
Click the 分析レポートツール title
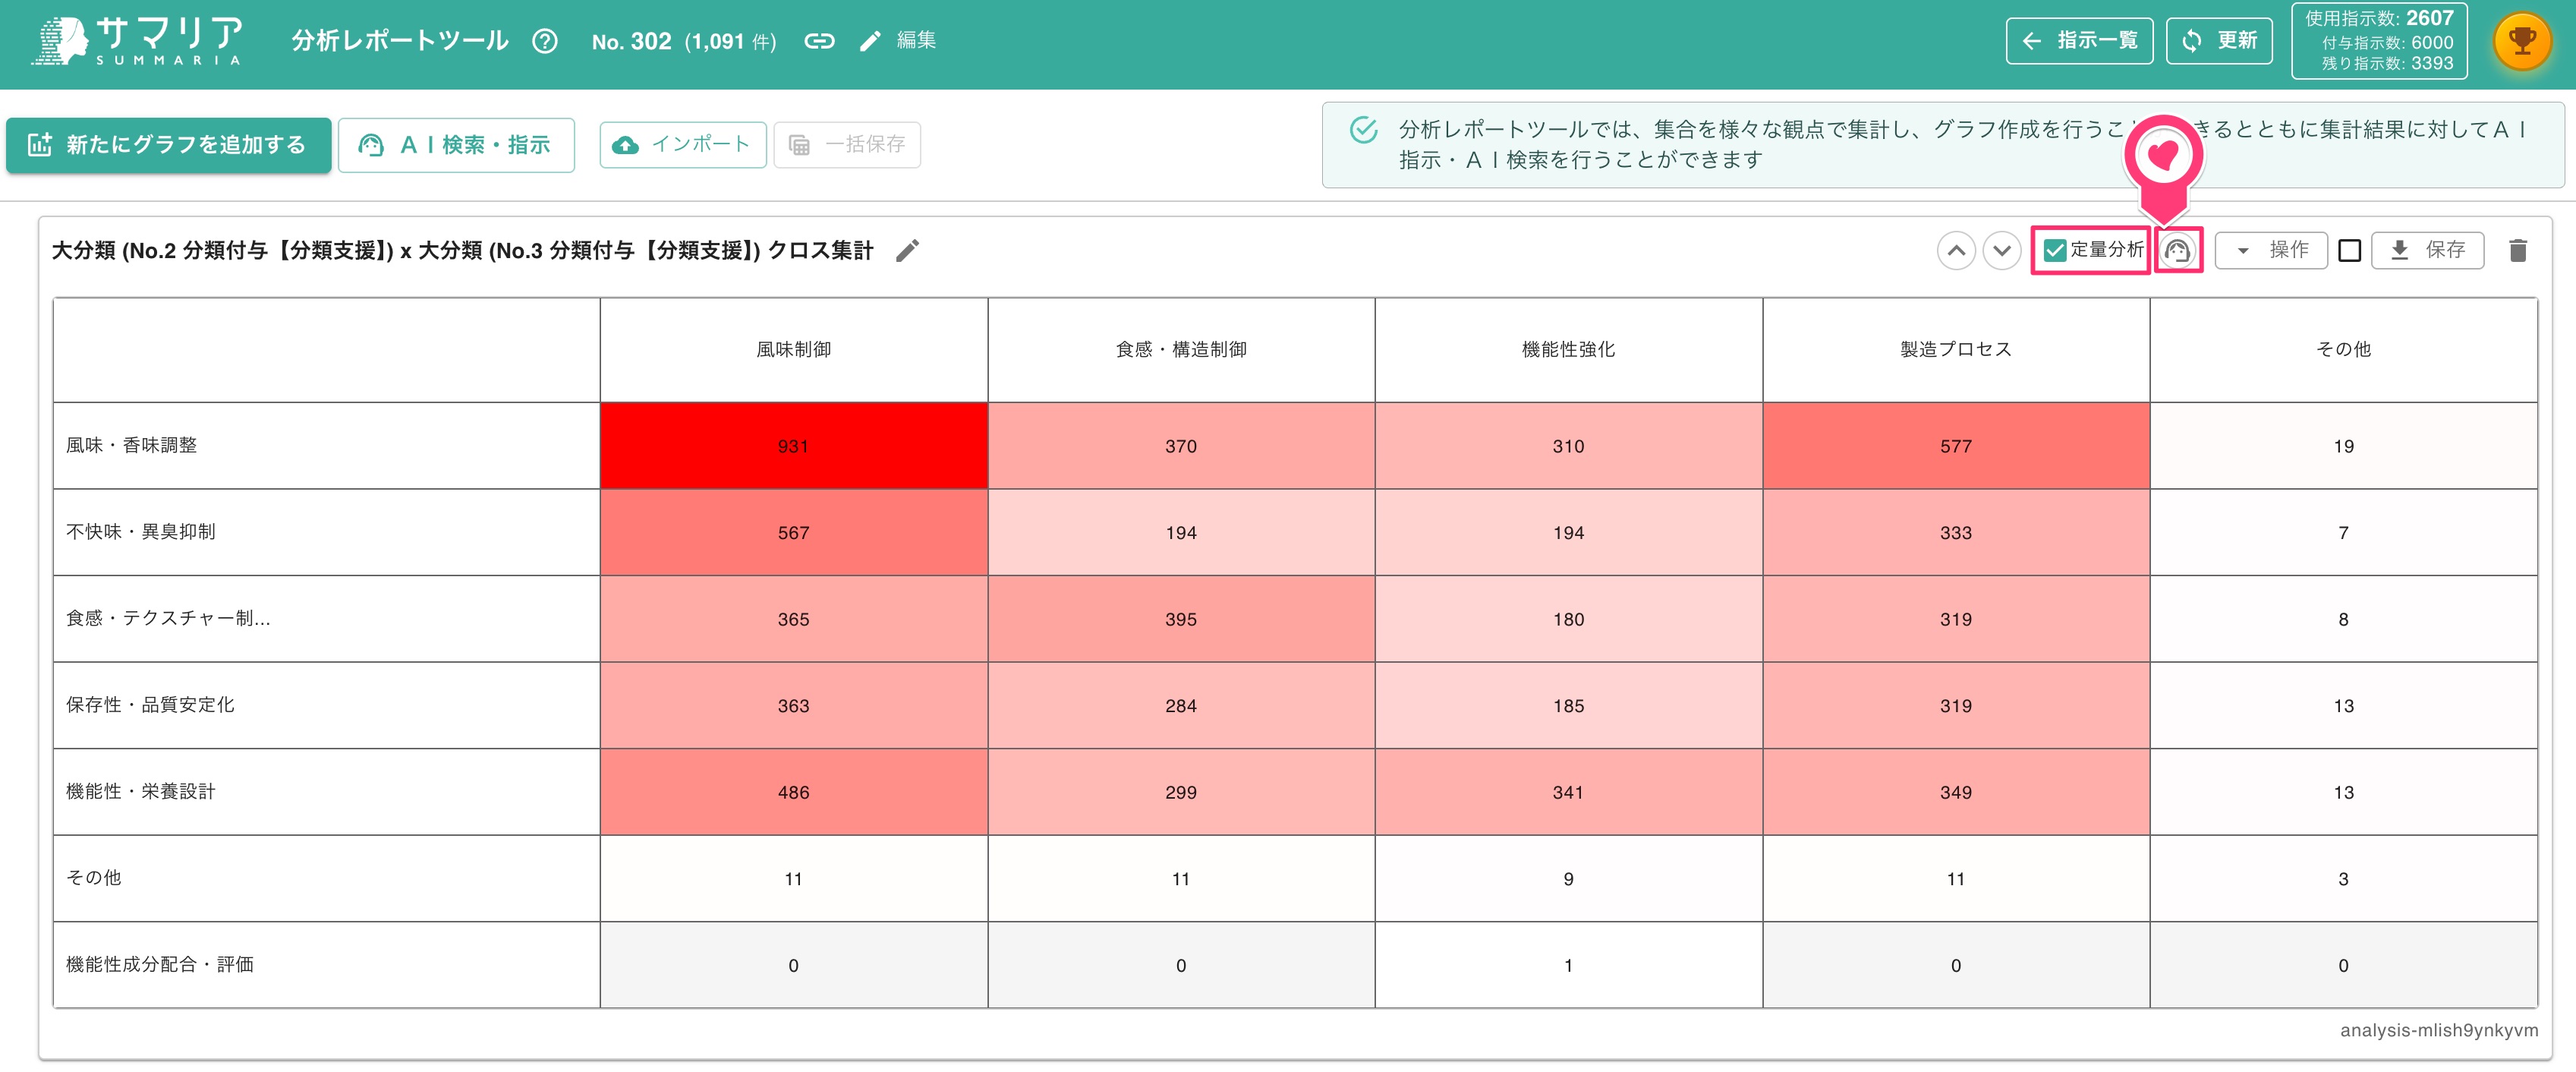(400, 41)
